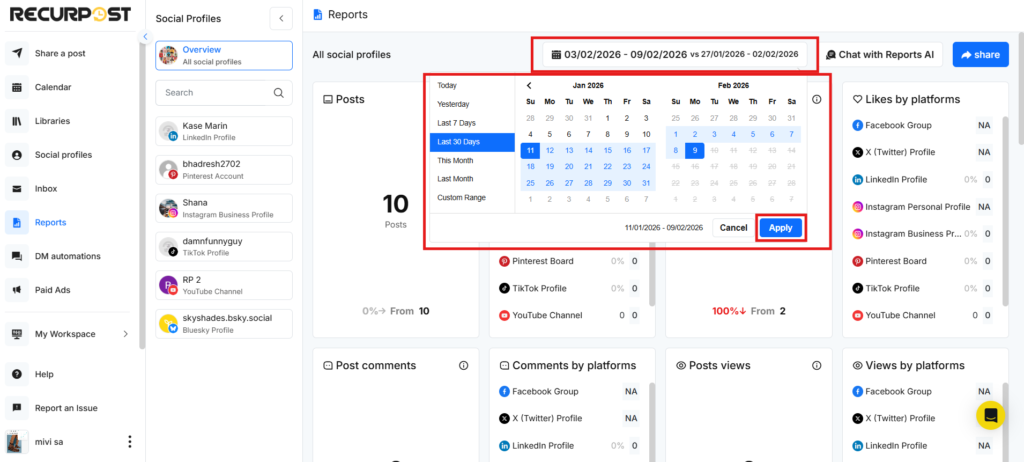Select the This Month preset
This screenshot has width=1024, height=462.
472,160
